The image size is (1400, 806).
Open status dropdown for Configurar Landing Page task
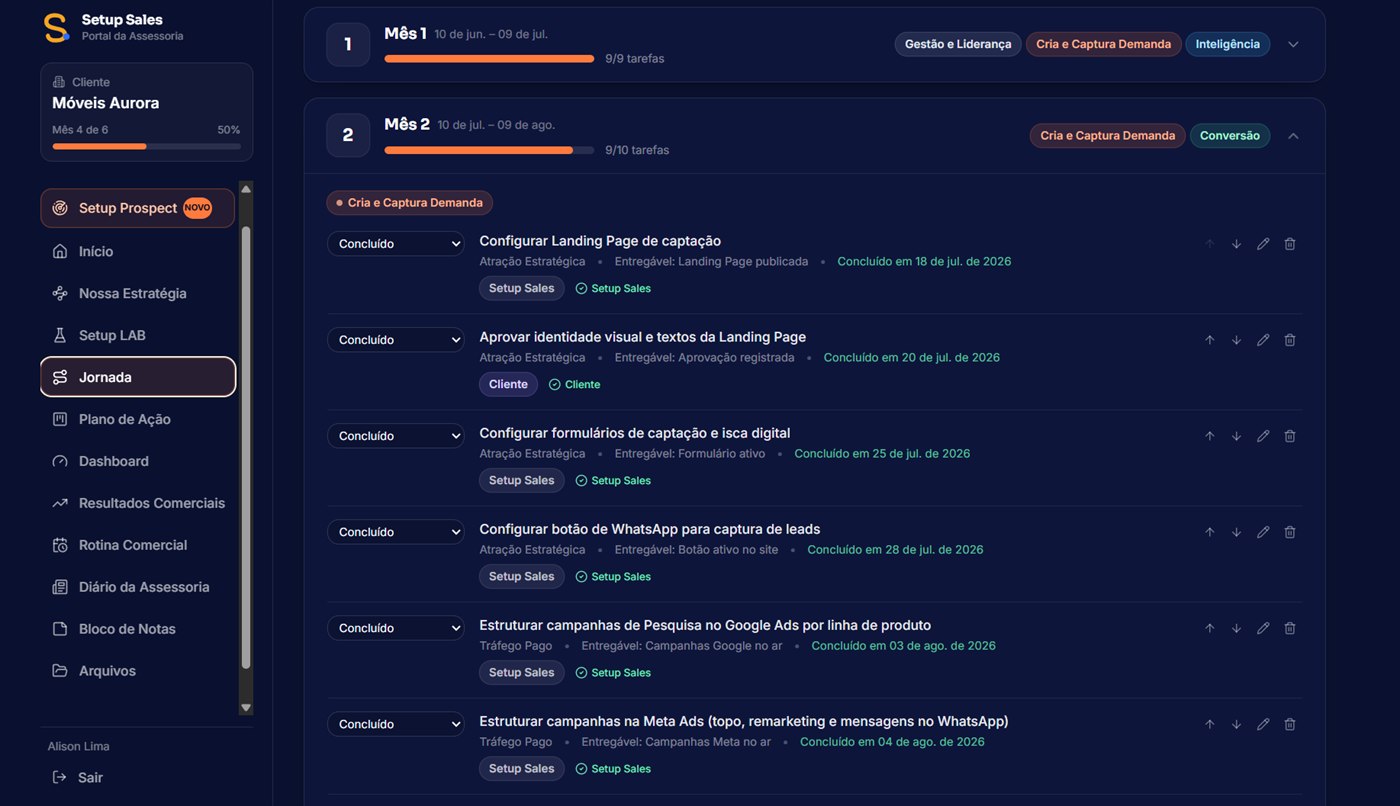(396, 244)
